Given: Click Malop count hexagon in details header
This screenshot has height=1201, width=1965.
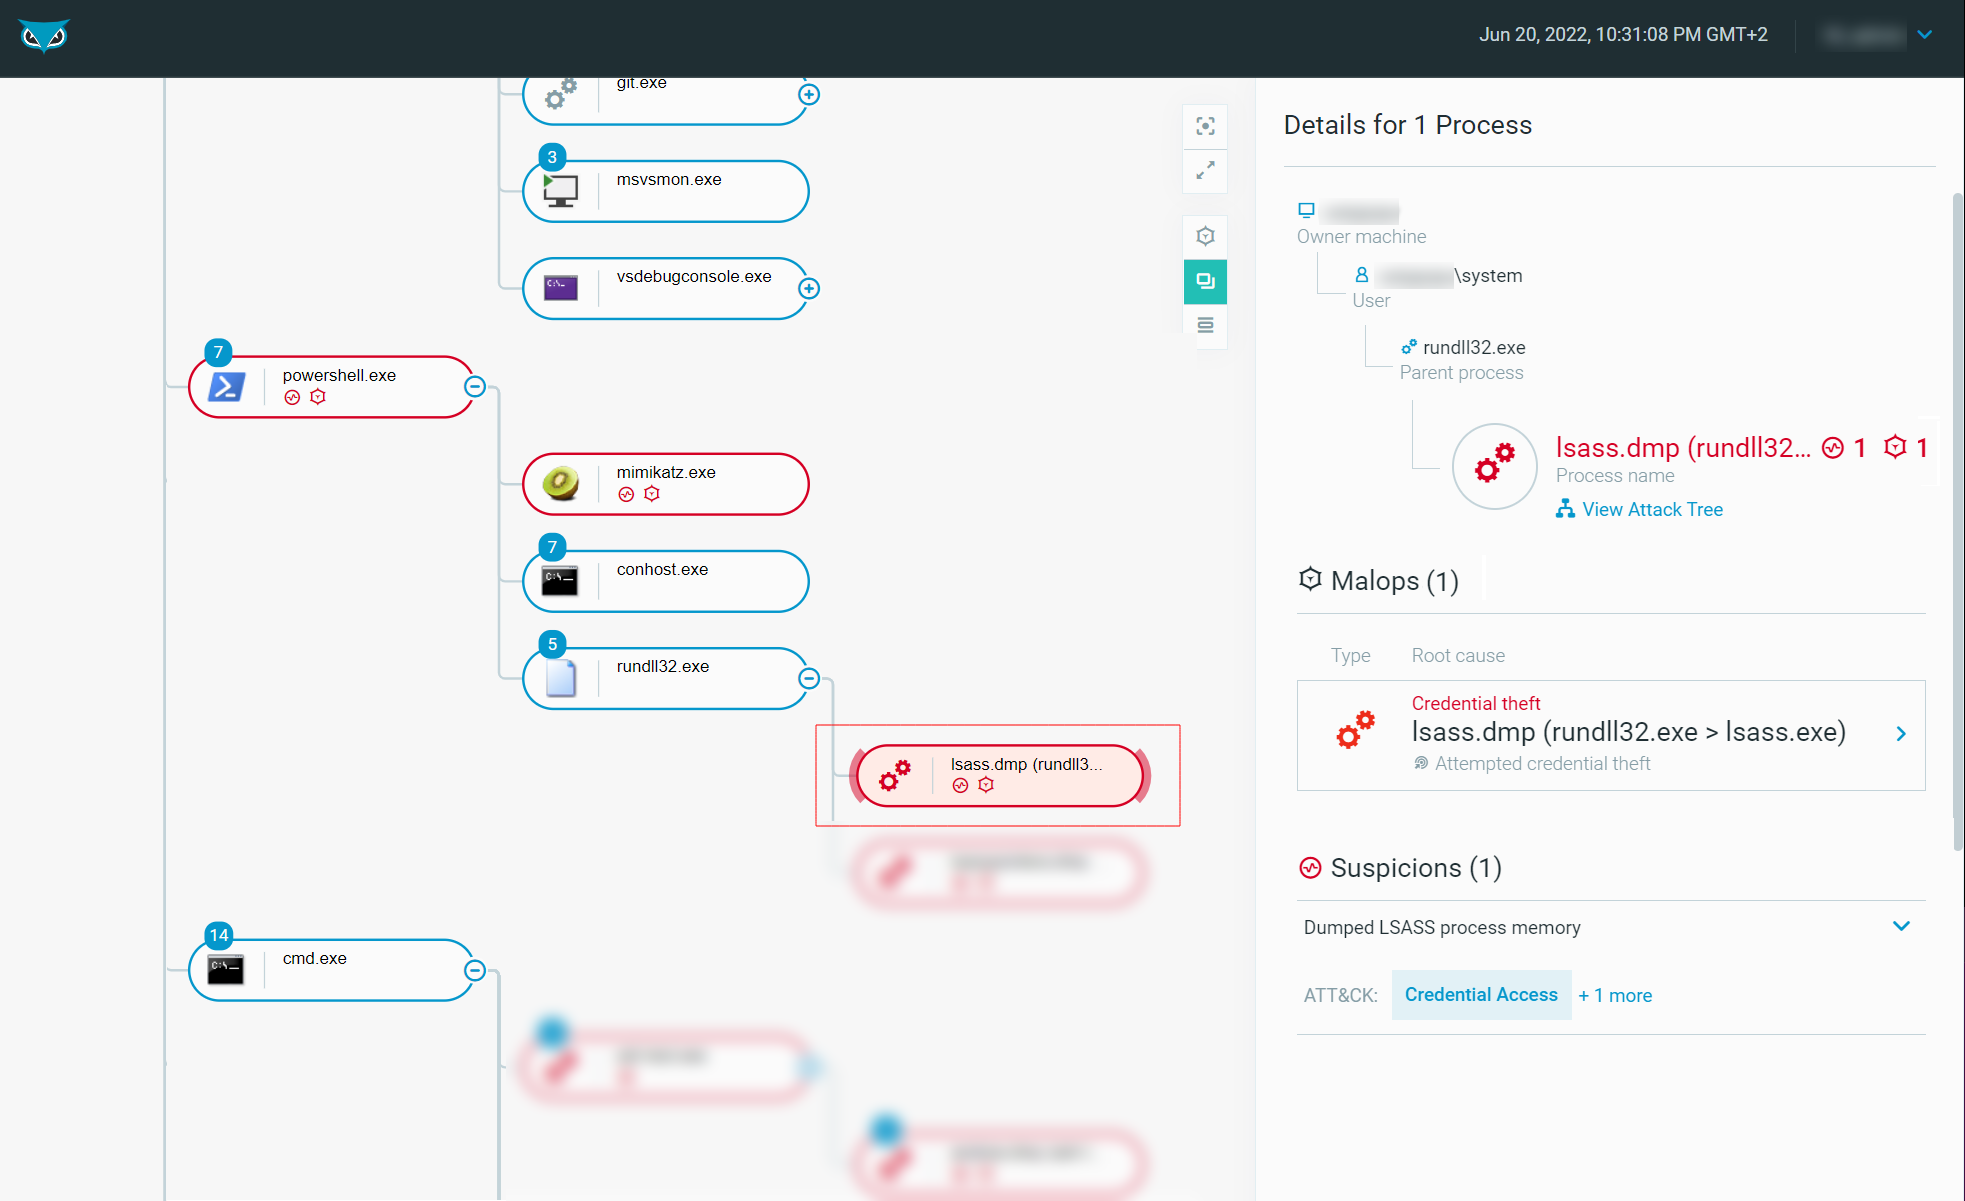Looking at the screenshot, I should point(1894,447).
